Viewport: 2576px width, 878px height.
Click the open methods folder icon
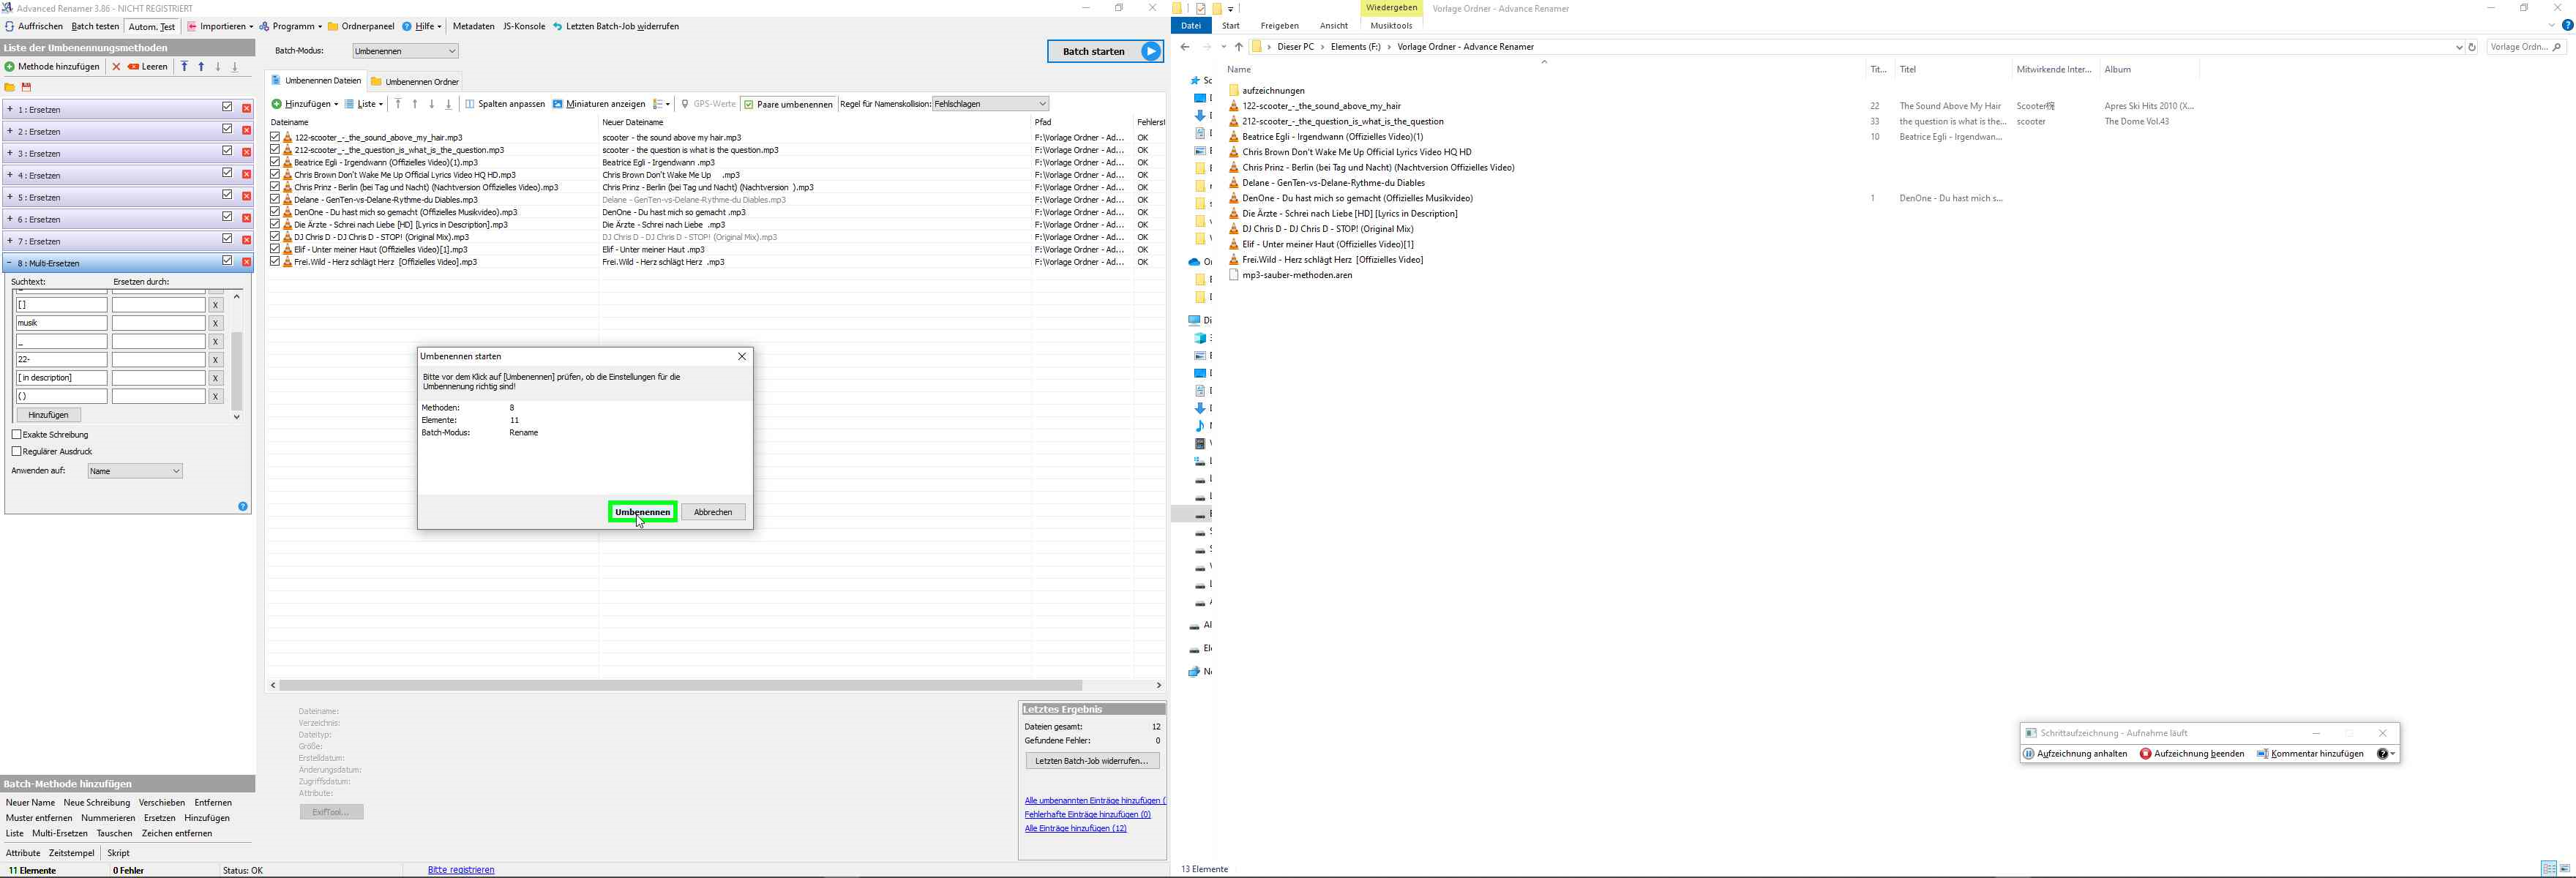click(x=10, y=87)
